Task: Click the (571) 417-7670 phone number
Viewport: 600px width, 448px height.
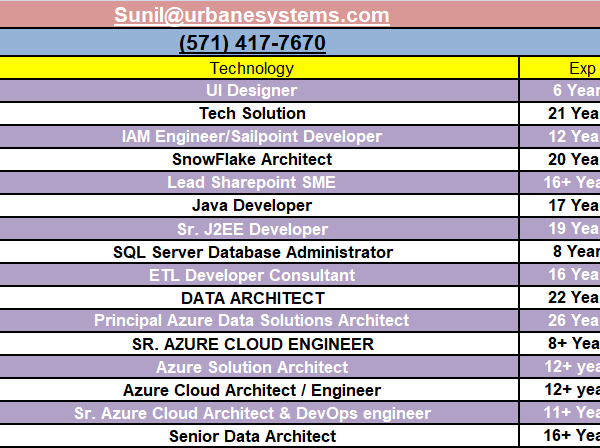Action: pyautogui.click(x=251, y=44)
